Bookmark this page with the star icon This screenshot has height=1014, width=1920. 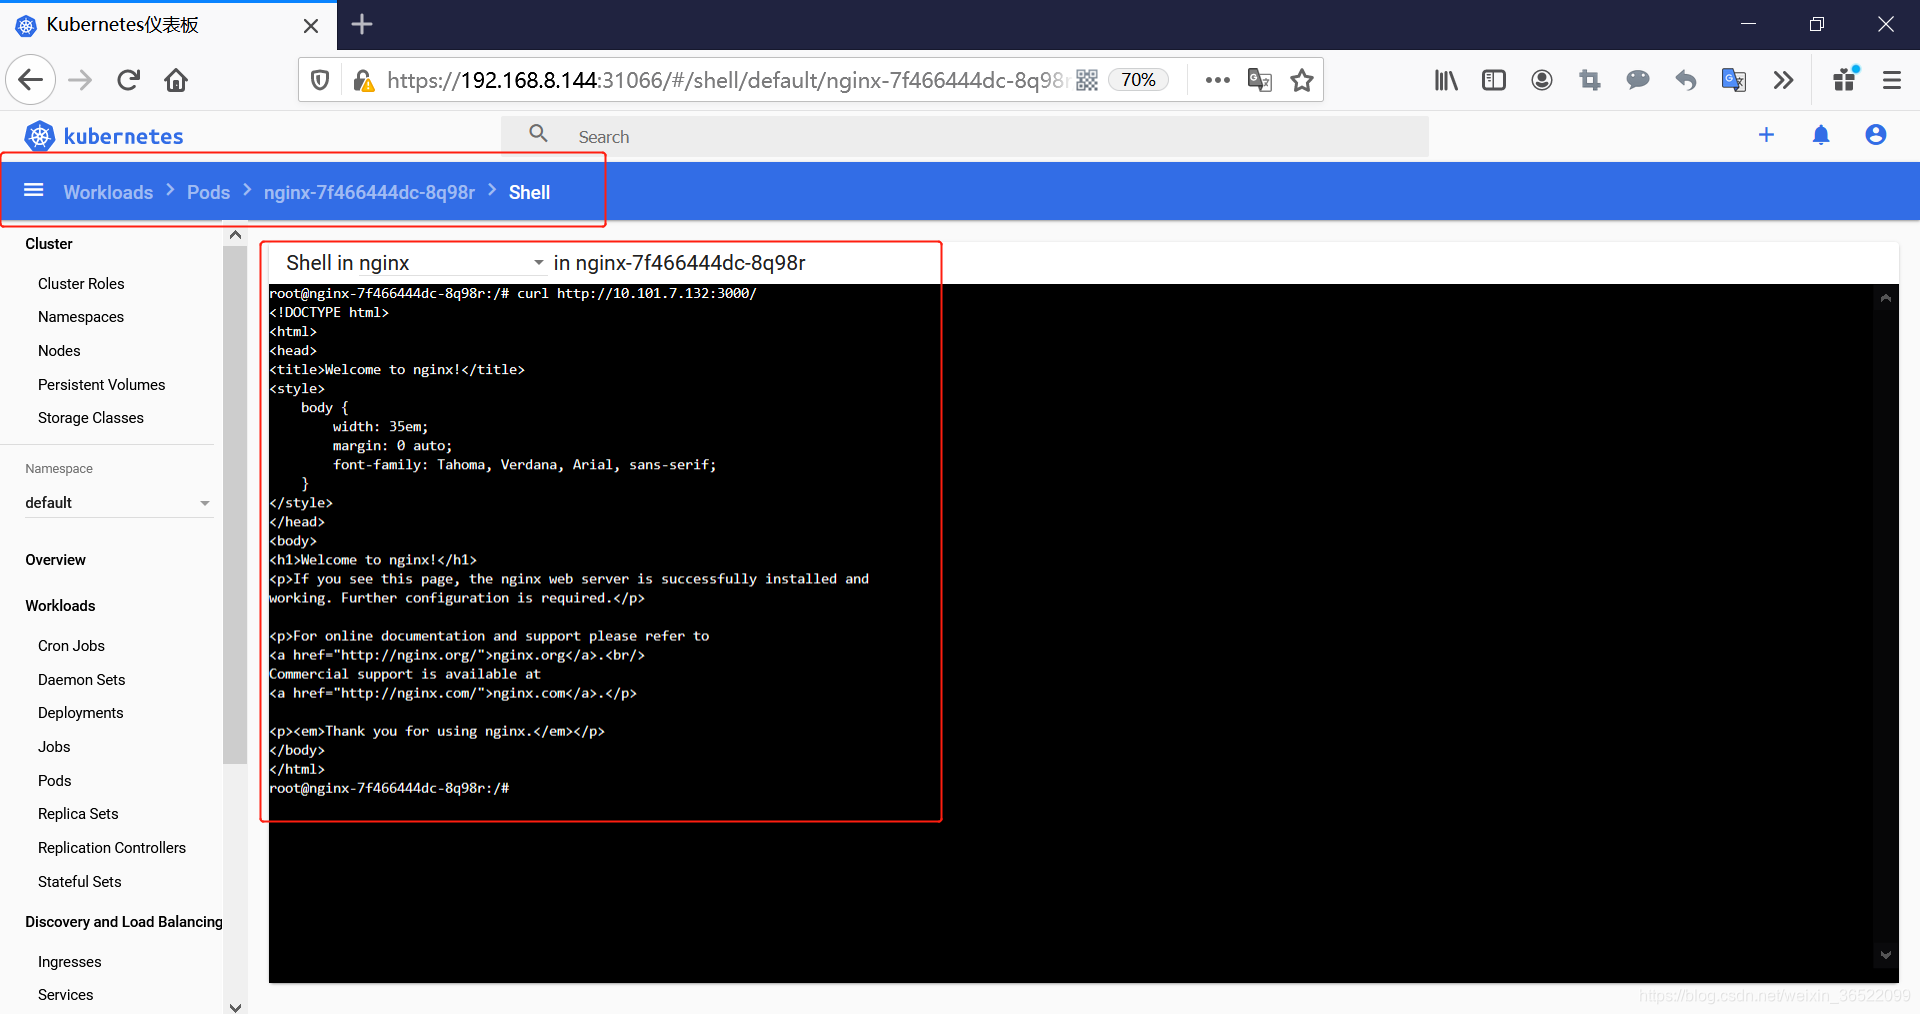click(x=1302, y=80)
